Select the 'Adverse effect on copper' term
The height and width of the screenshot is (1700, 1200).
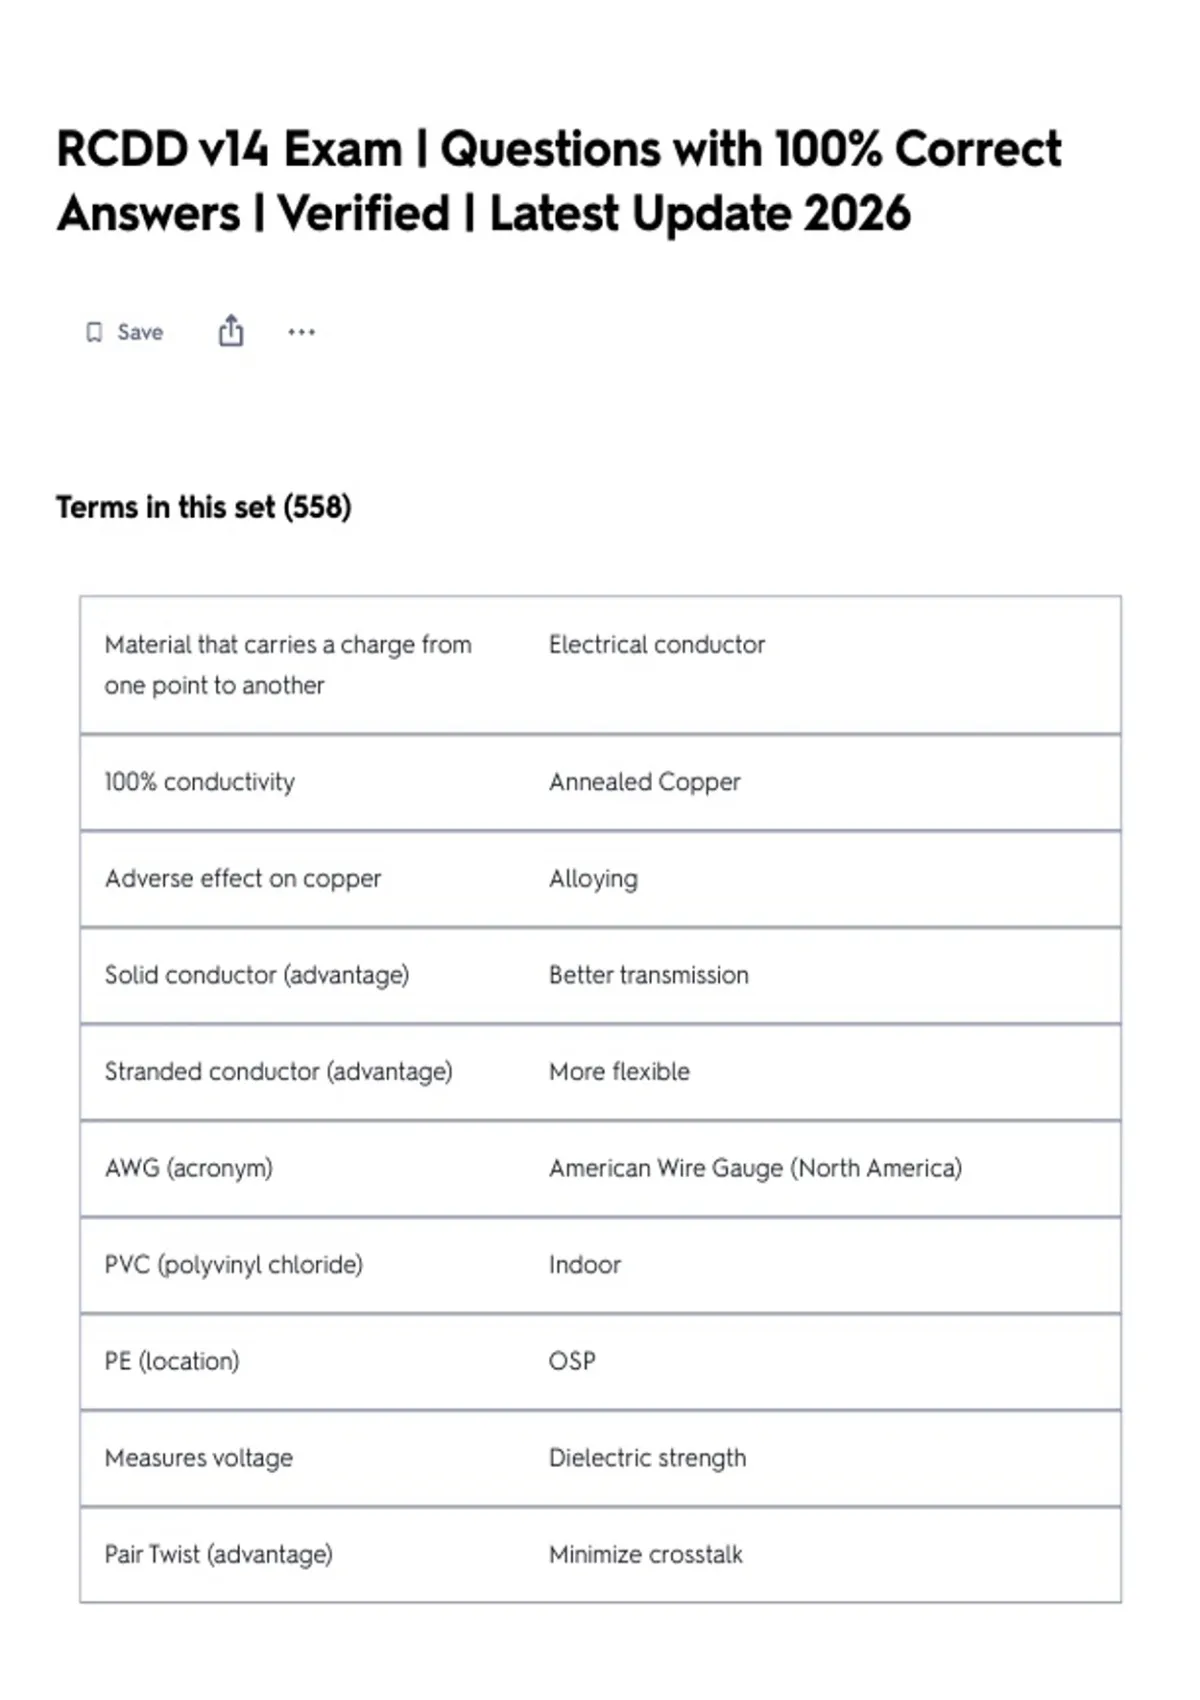coord(243,879)
